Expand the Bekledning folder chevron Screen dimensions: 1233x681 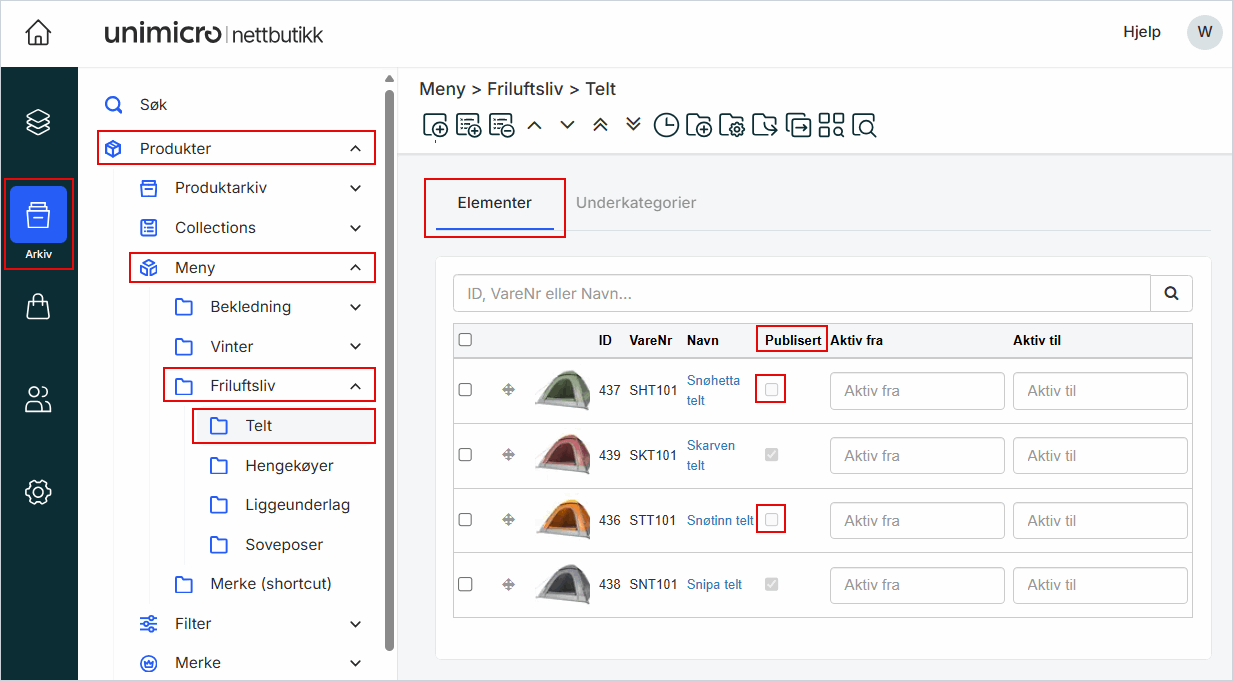pos(355,307)
